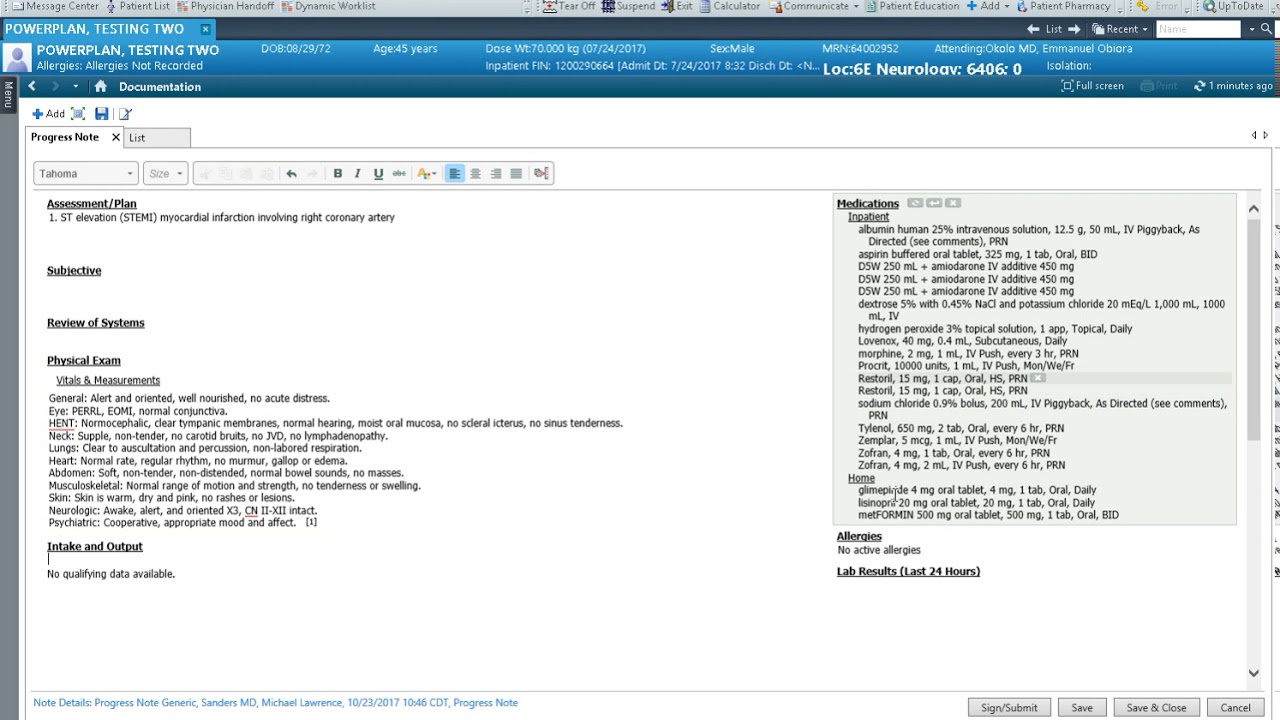Open the font color picker
Screen dimensions: 1280x720
(x=426, y=174)
